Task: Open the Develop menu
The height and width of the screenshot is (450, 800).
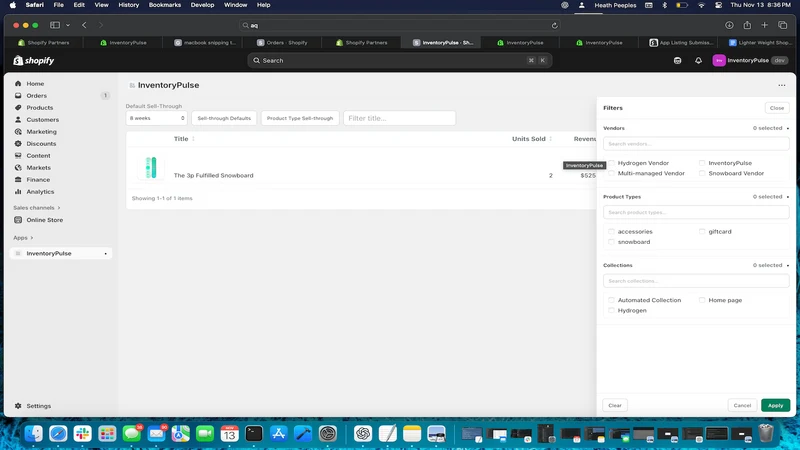Action: [203, 5]
